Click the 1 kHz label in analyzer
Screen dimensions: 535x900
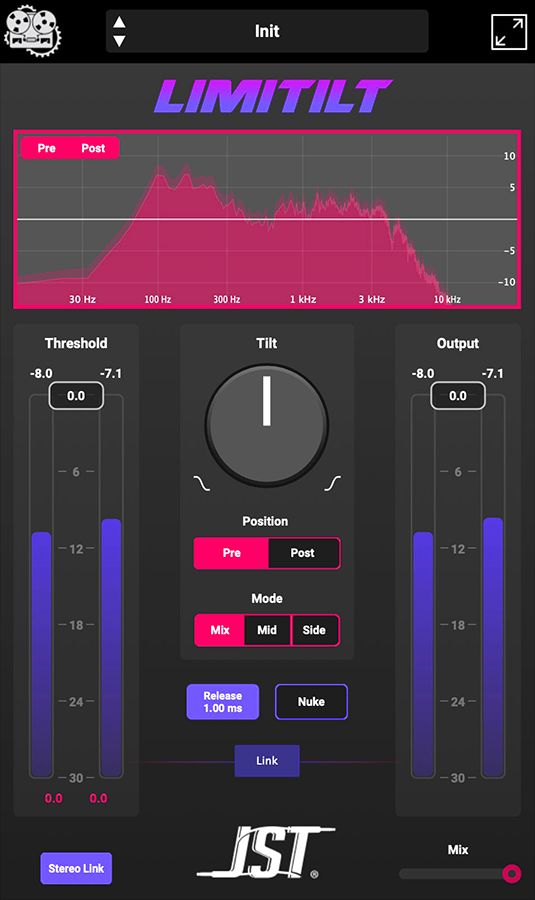[303, 299]
